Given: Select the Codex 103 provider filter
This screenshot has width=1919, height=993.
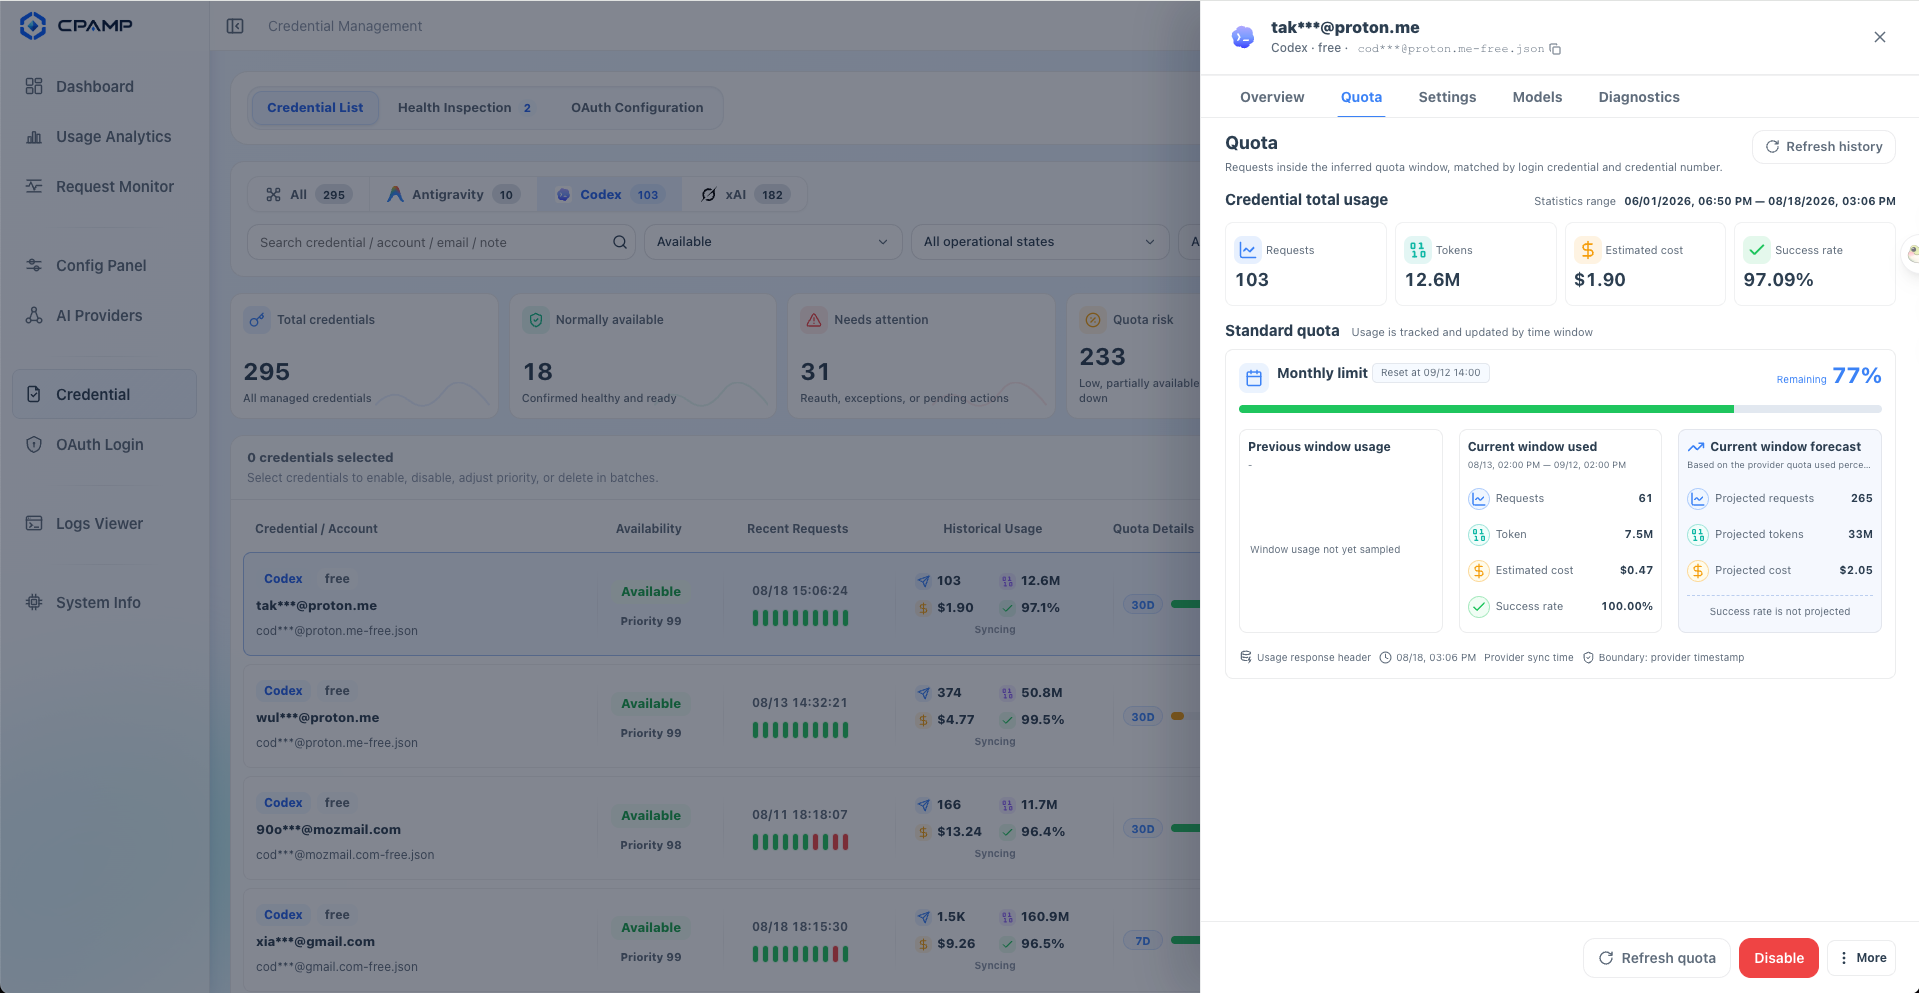Looking at the screenshot, I should 610,194.
